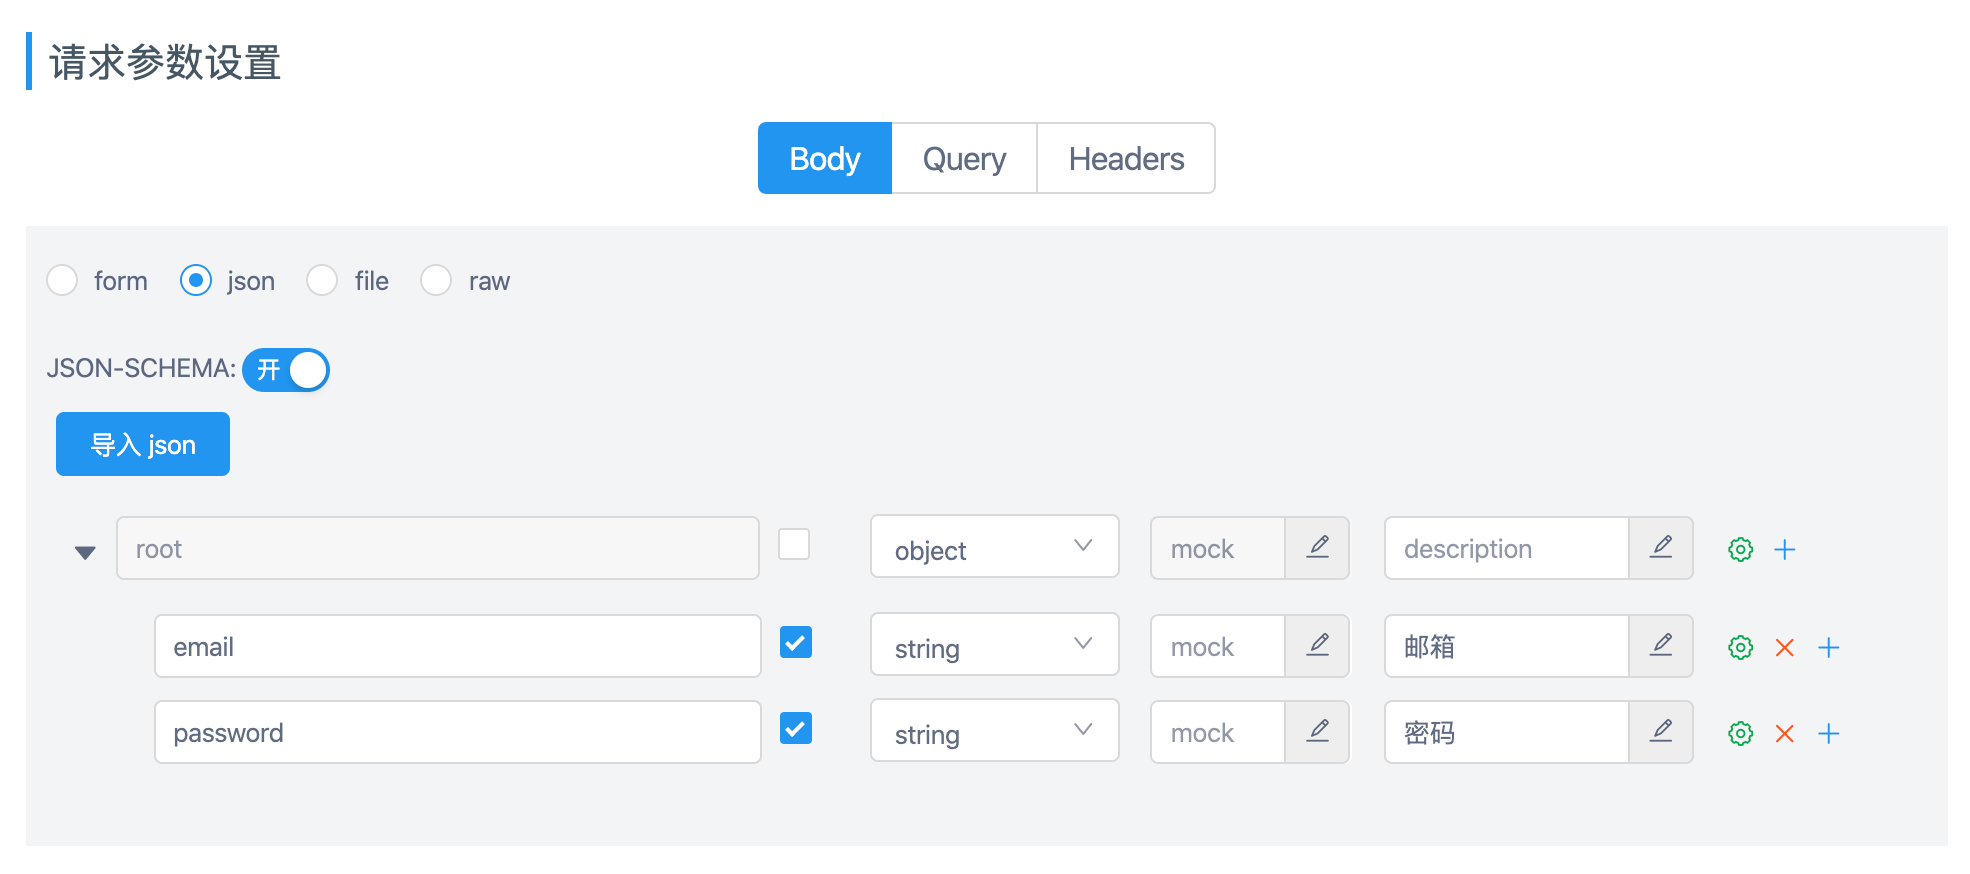The height and width of the screenshot is (874, 1970).
Task: Remove the email field with red X
Action: (x=1784, y=647)
